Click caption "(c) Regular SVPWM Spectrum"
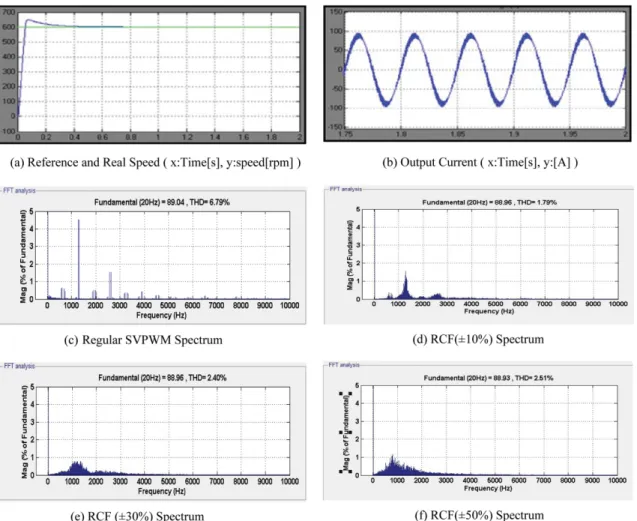 (x=143, y=340)
